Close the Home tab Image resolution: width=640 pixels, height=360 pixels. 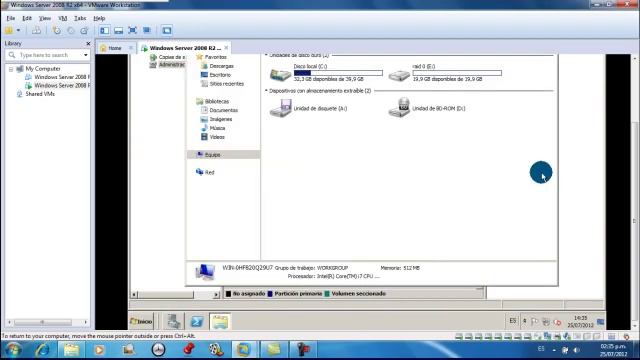(x=131, y=48)
